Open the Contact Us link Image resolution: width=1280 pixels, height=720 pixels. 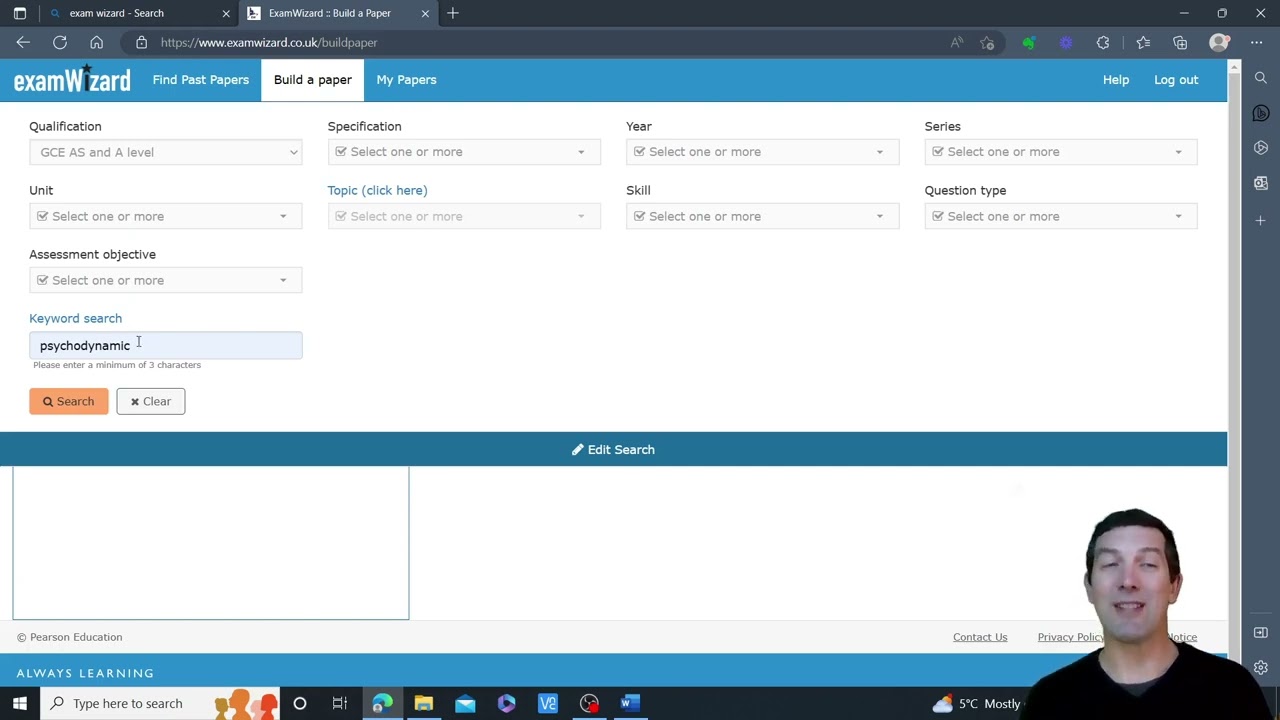click(980, 637)
